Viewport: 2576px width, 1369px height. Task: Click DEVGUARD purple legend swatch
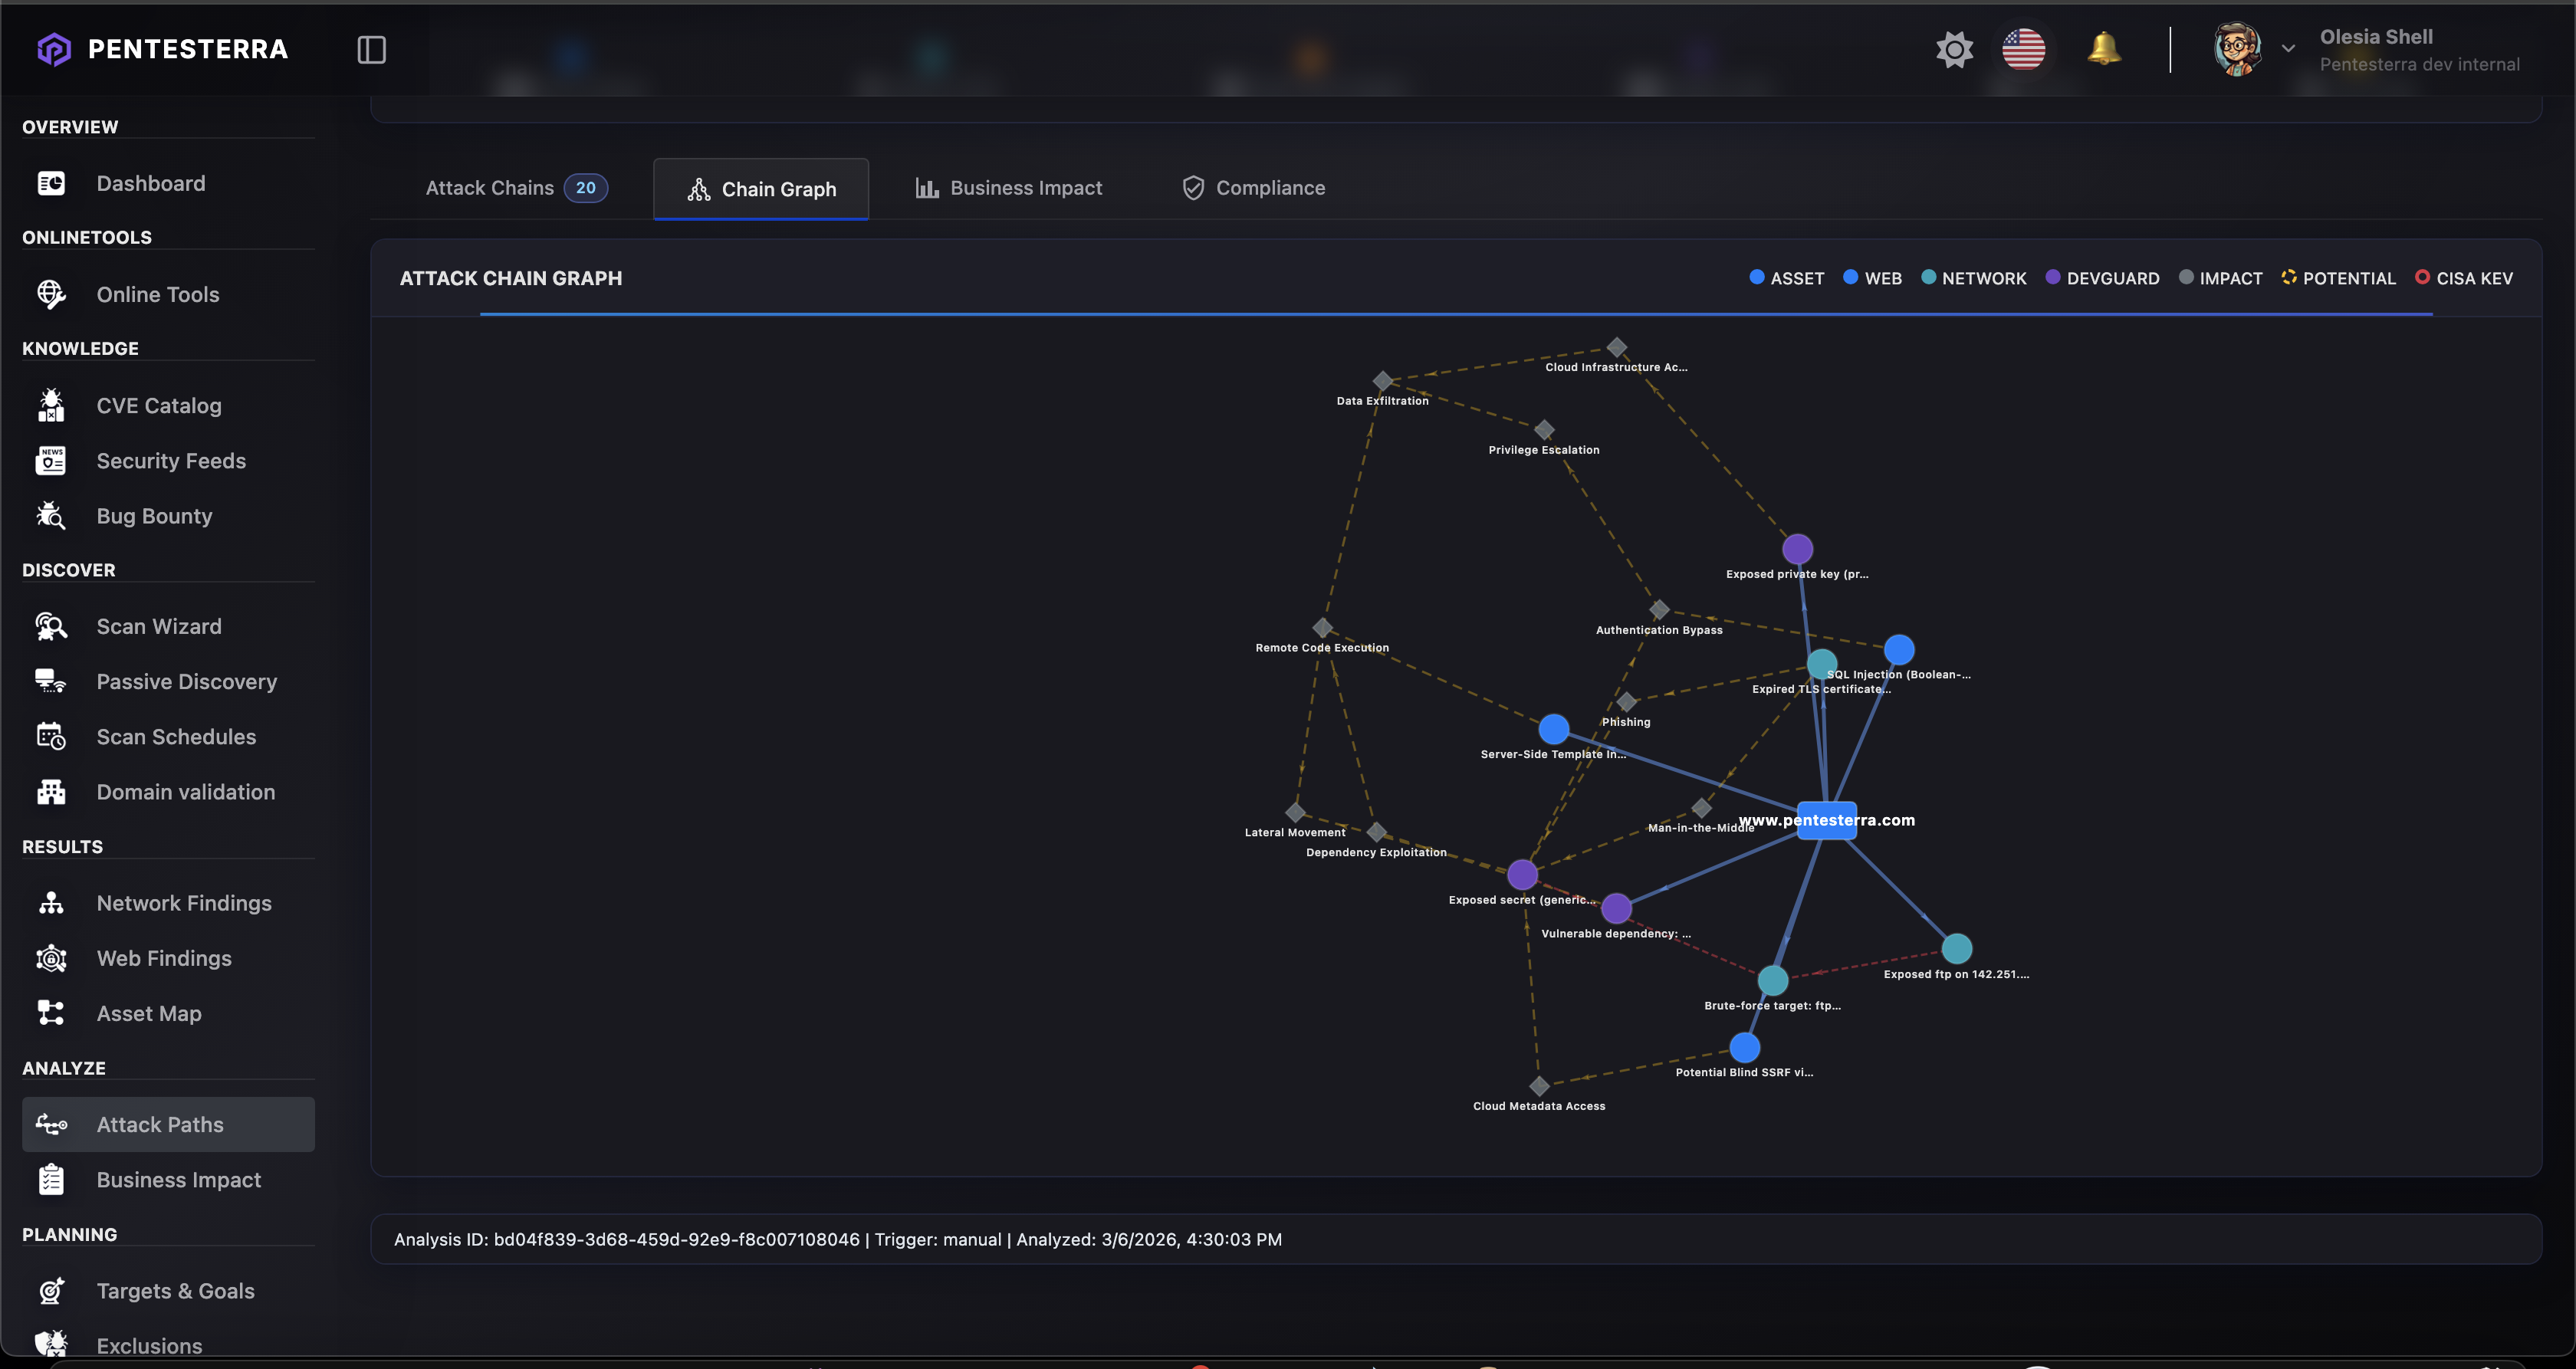pyautogui.click(x=2053, y=277)
